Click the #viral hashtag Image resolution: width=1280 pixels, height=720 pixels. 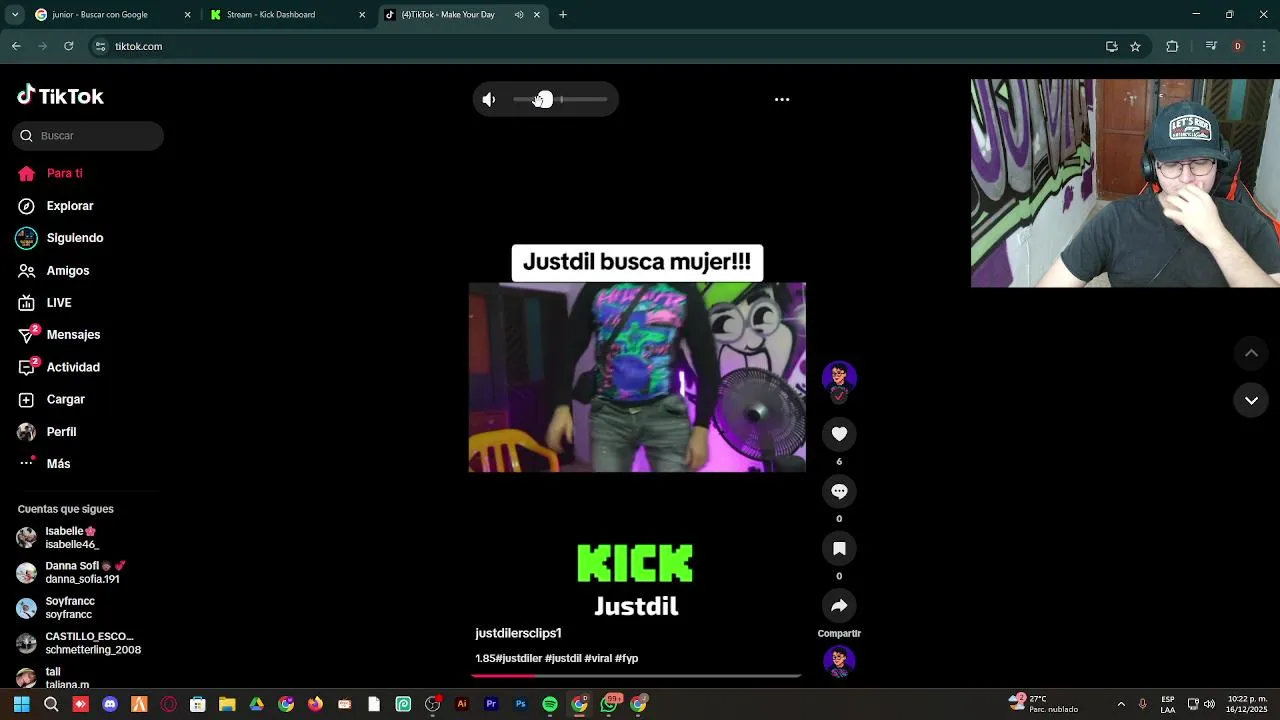coord(598,658)
